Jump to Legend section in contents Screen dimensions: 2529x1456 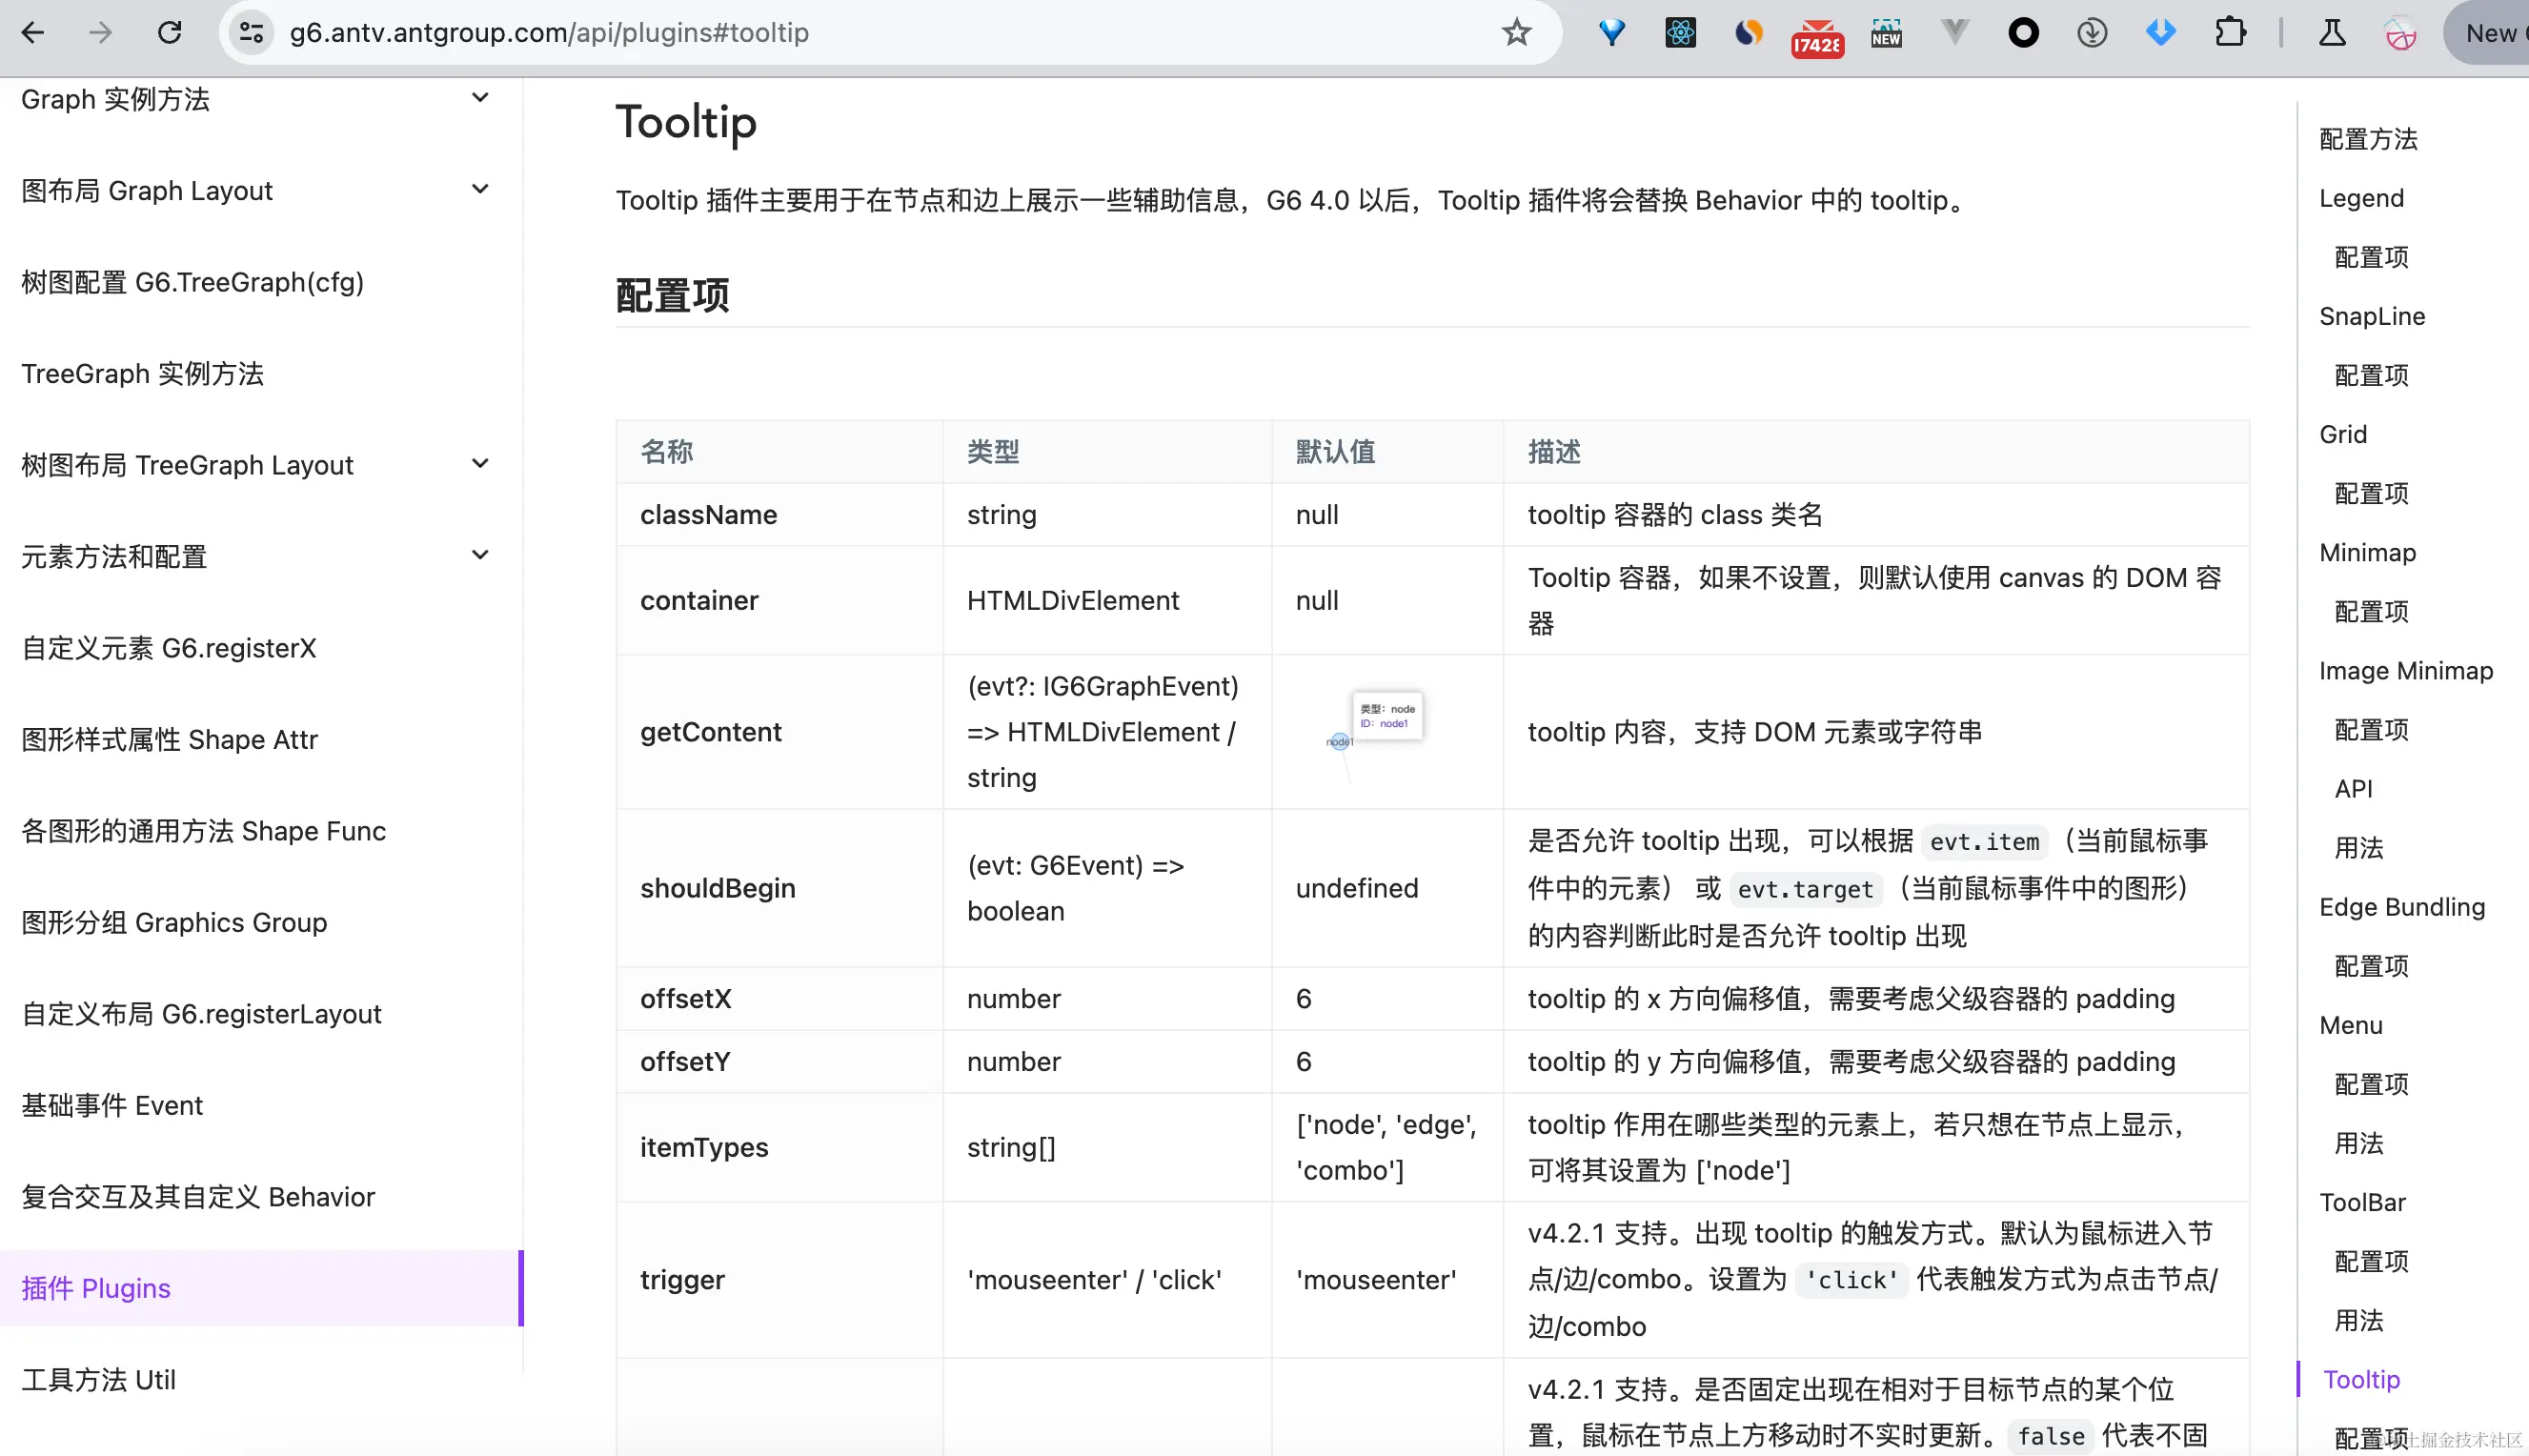click(x=2361, y=198)
